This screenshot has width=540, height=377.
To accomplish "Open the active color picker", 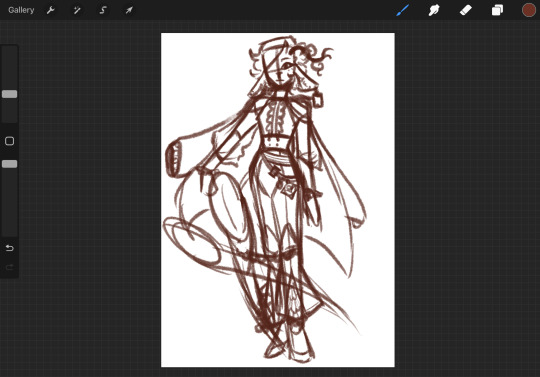I will coord(529,10).
